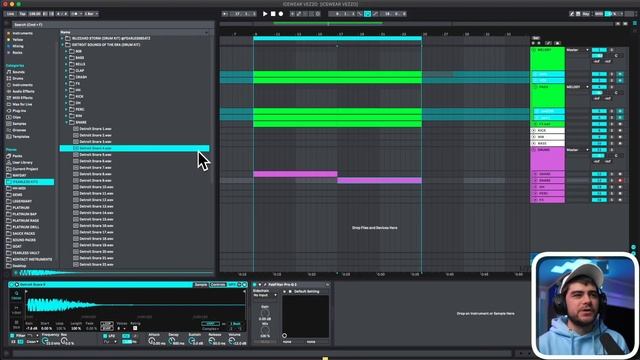Click the Tap tempo button
The height and width of the screenshot is (360, 640).
(x=22, y=14)
